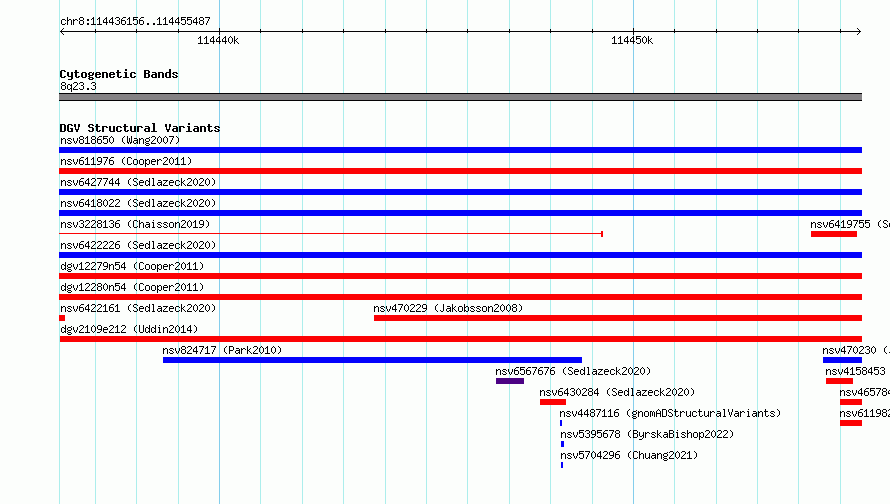Select the red bar under nsv470229

618,318
